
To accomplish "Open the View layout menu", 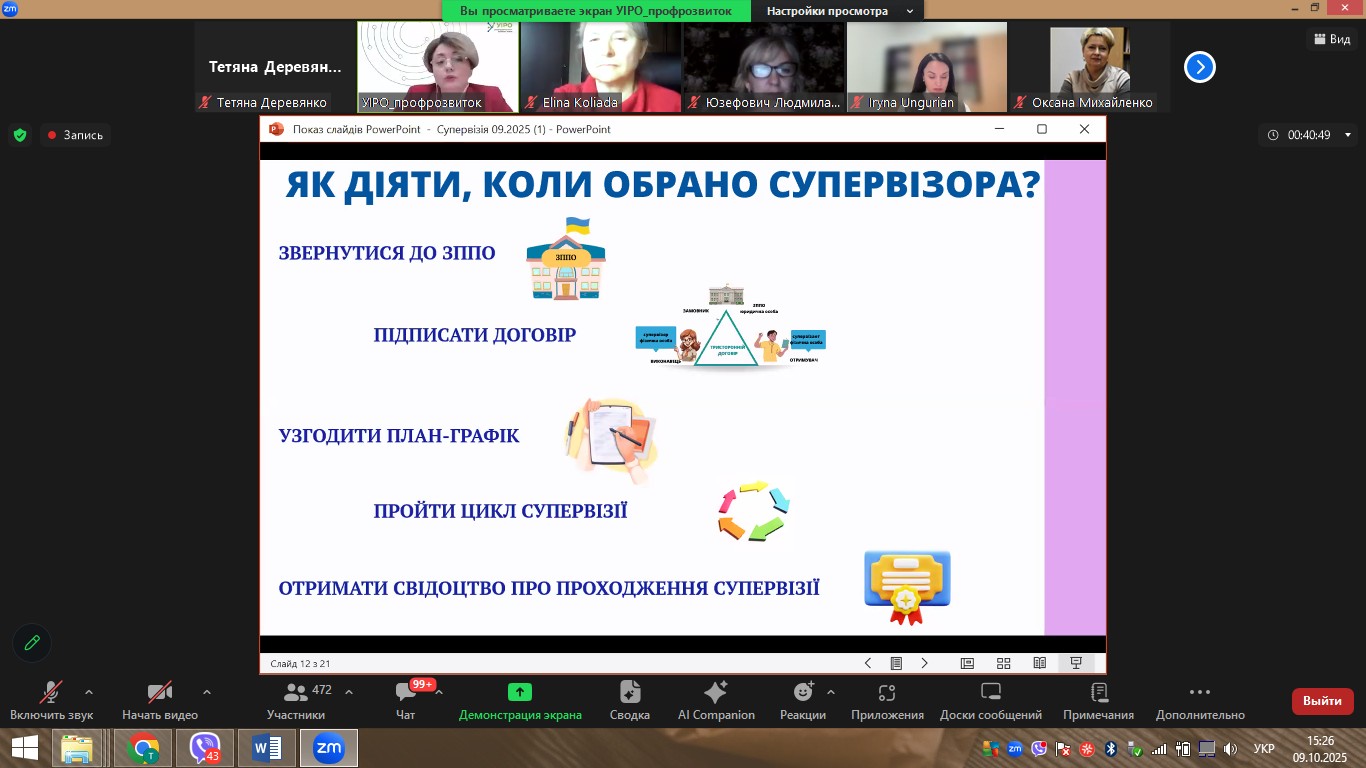I will [1331, 39].
